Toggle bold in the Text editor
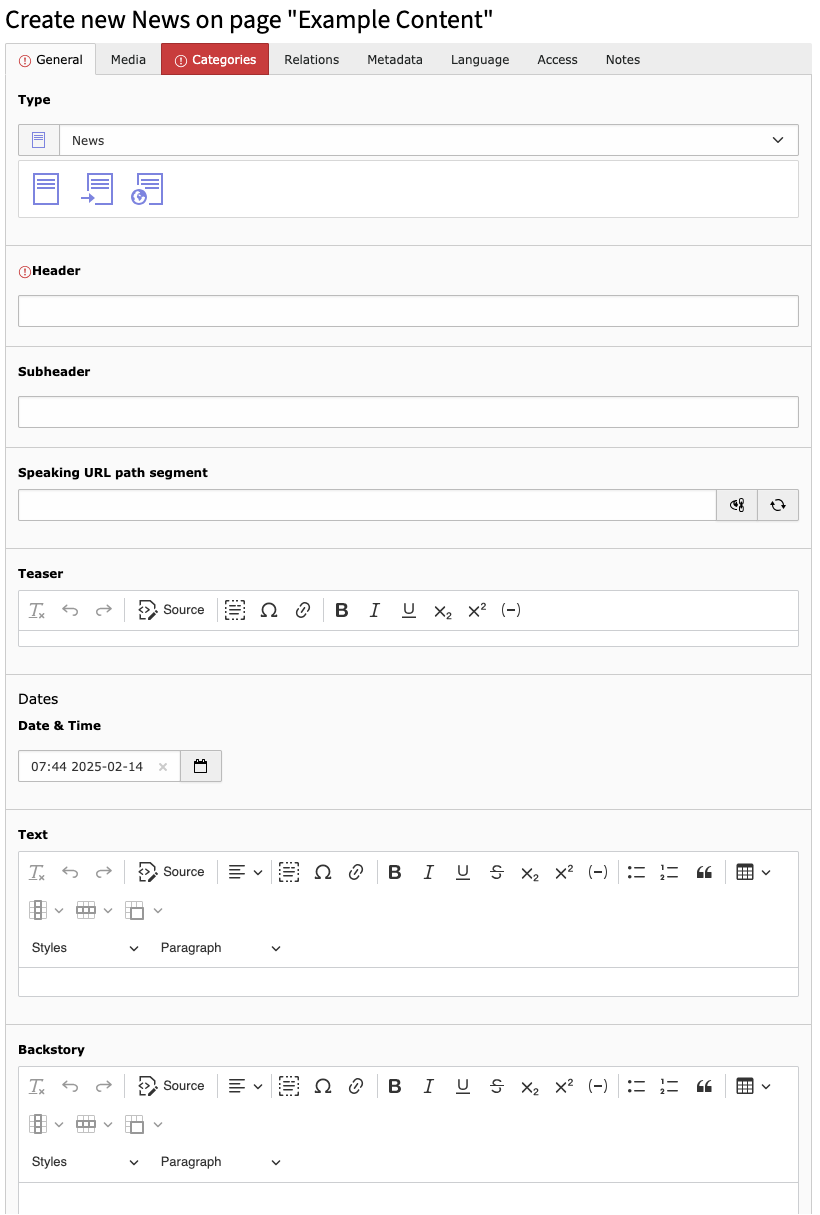Screen dimensions: 820x1215 point(395,872)
